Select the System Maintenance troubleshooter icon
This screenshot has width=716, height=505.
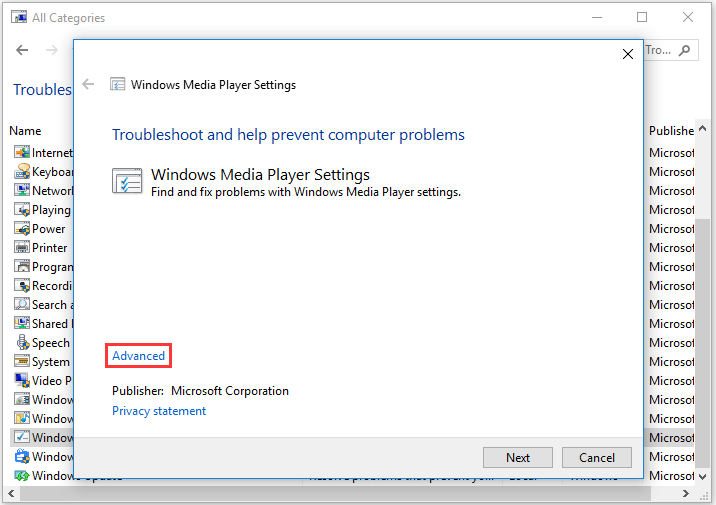click(x=21, y=361)
